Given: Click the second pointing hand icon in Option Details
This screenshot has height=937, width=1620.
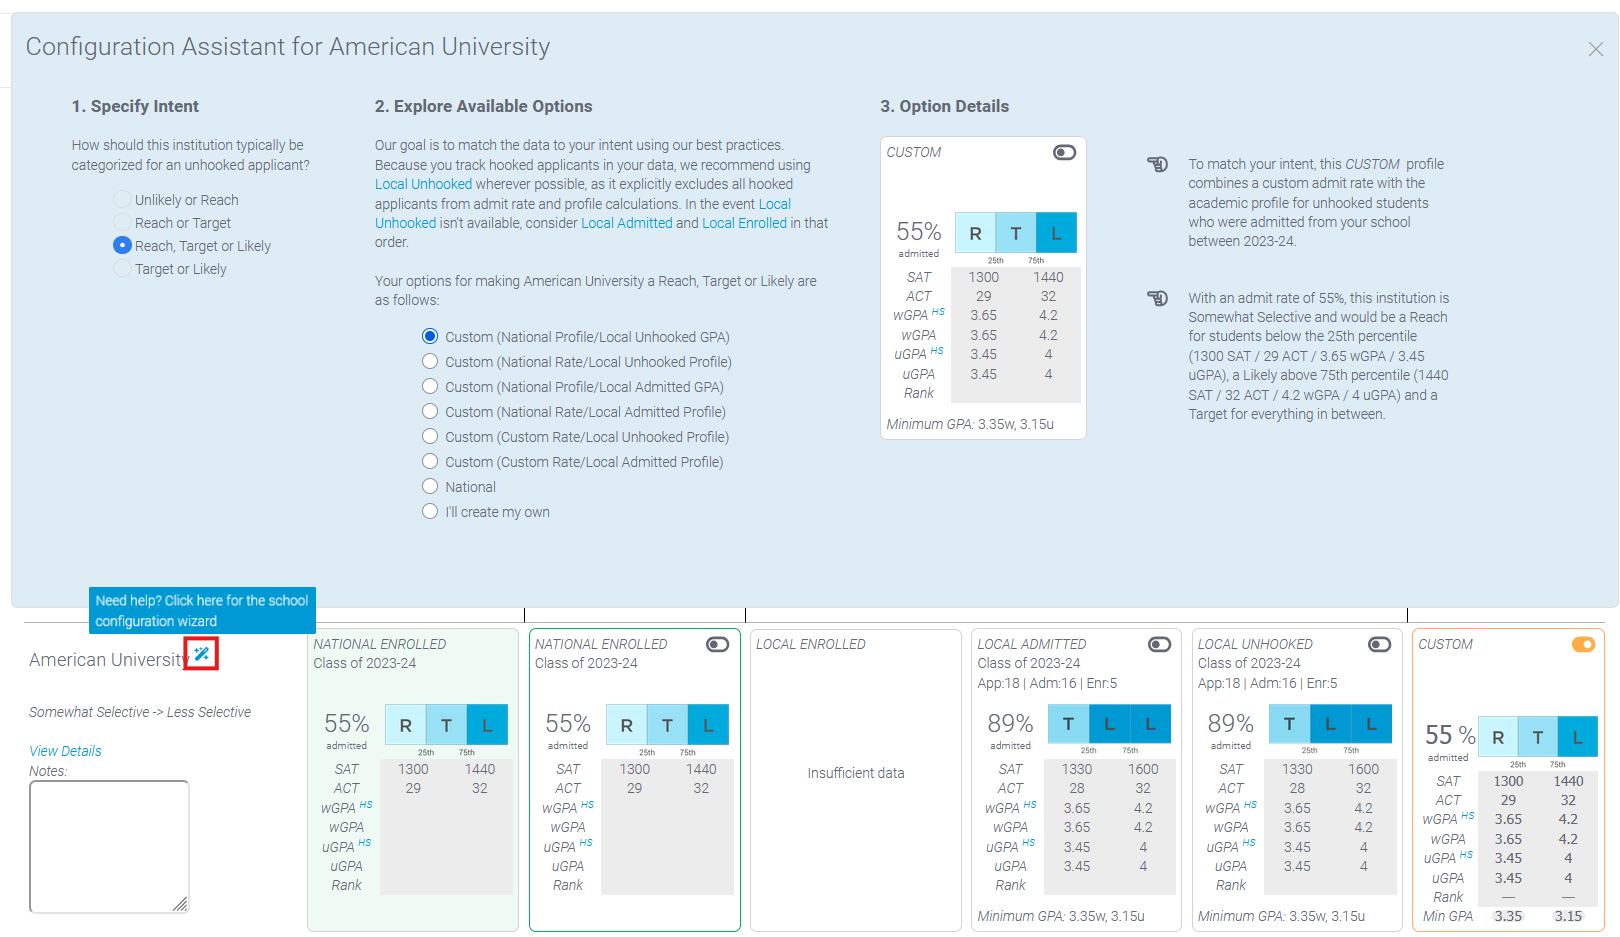Looking at the screenshot, I should (1157, 298).
